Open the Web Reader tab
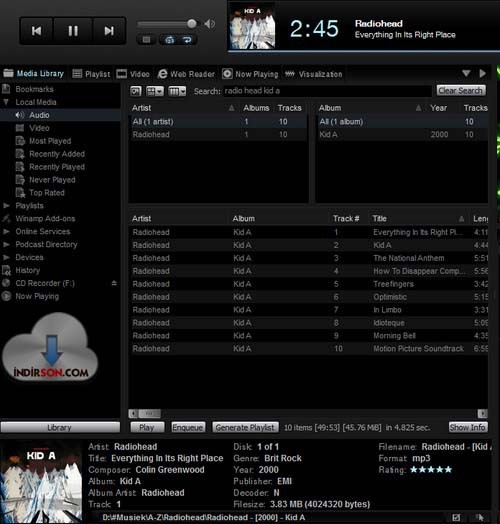 (186, 74)
